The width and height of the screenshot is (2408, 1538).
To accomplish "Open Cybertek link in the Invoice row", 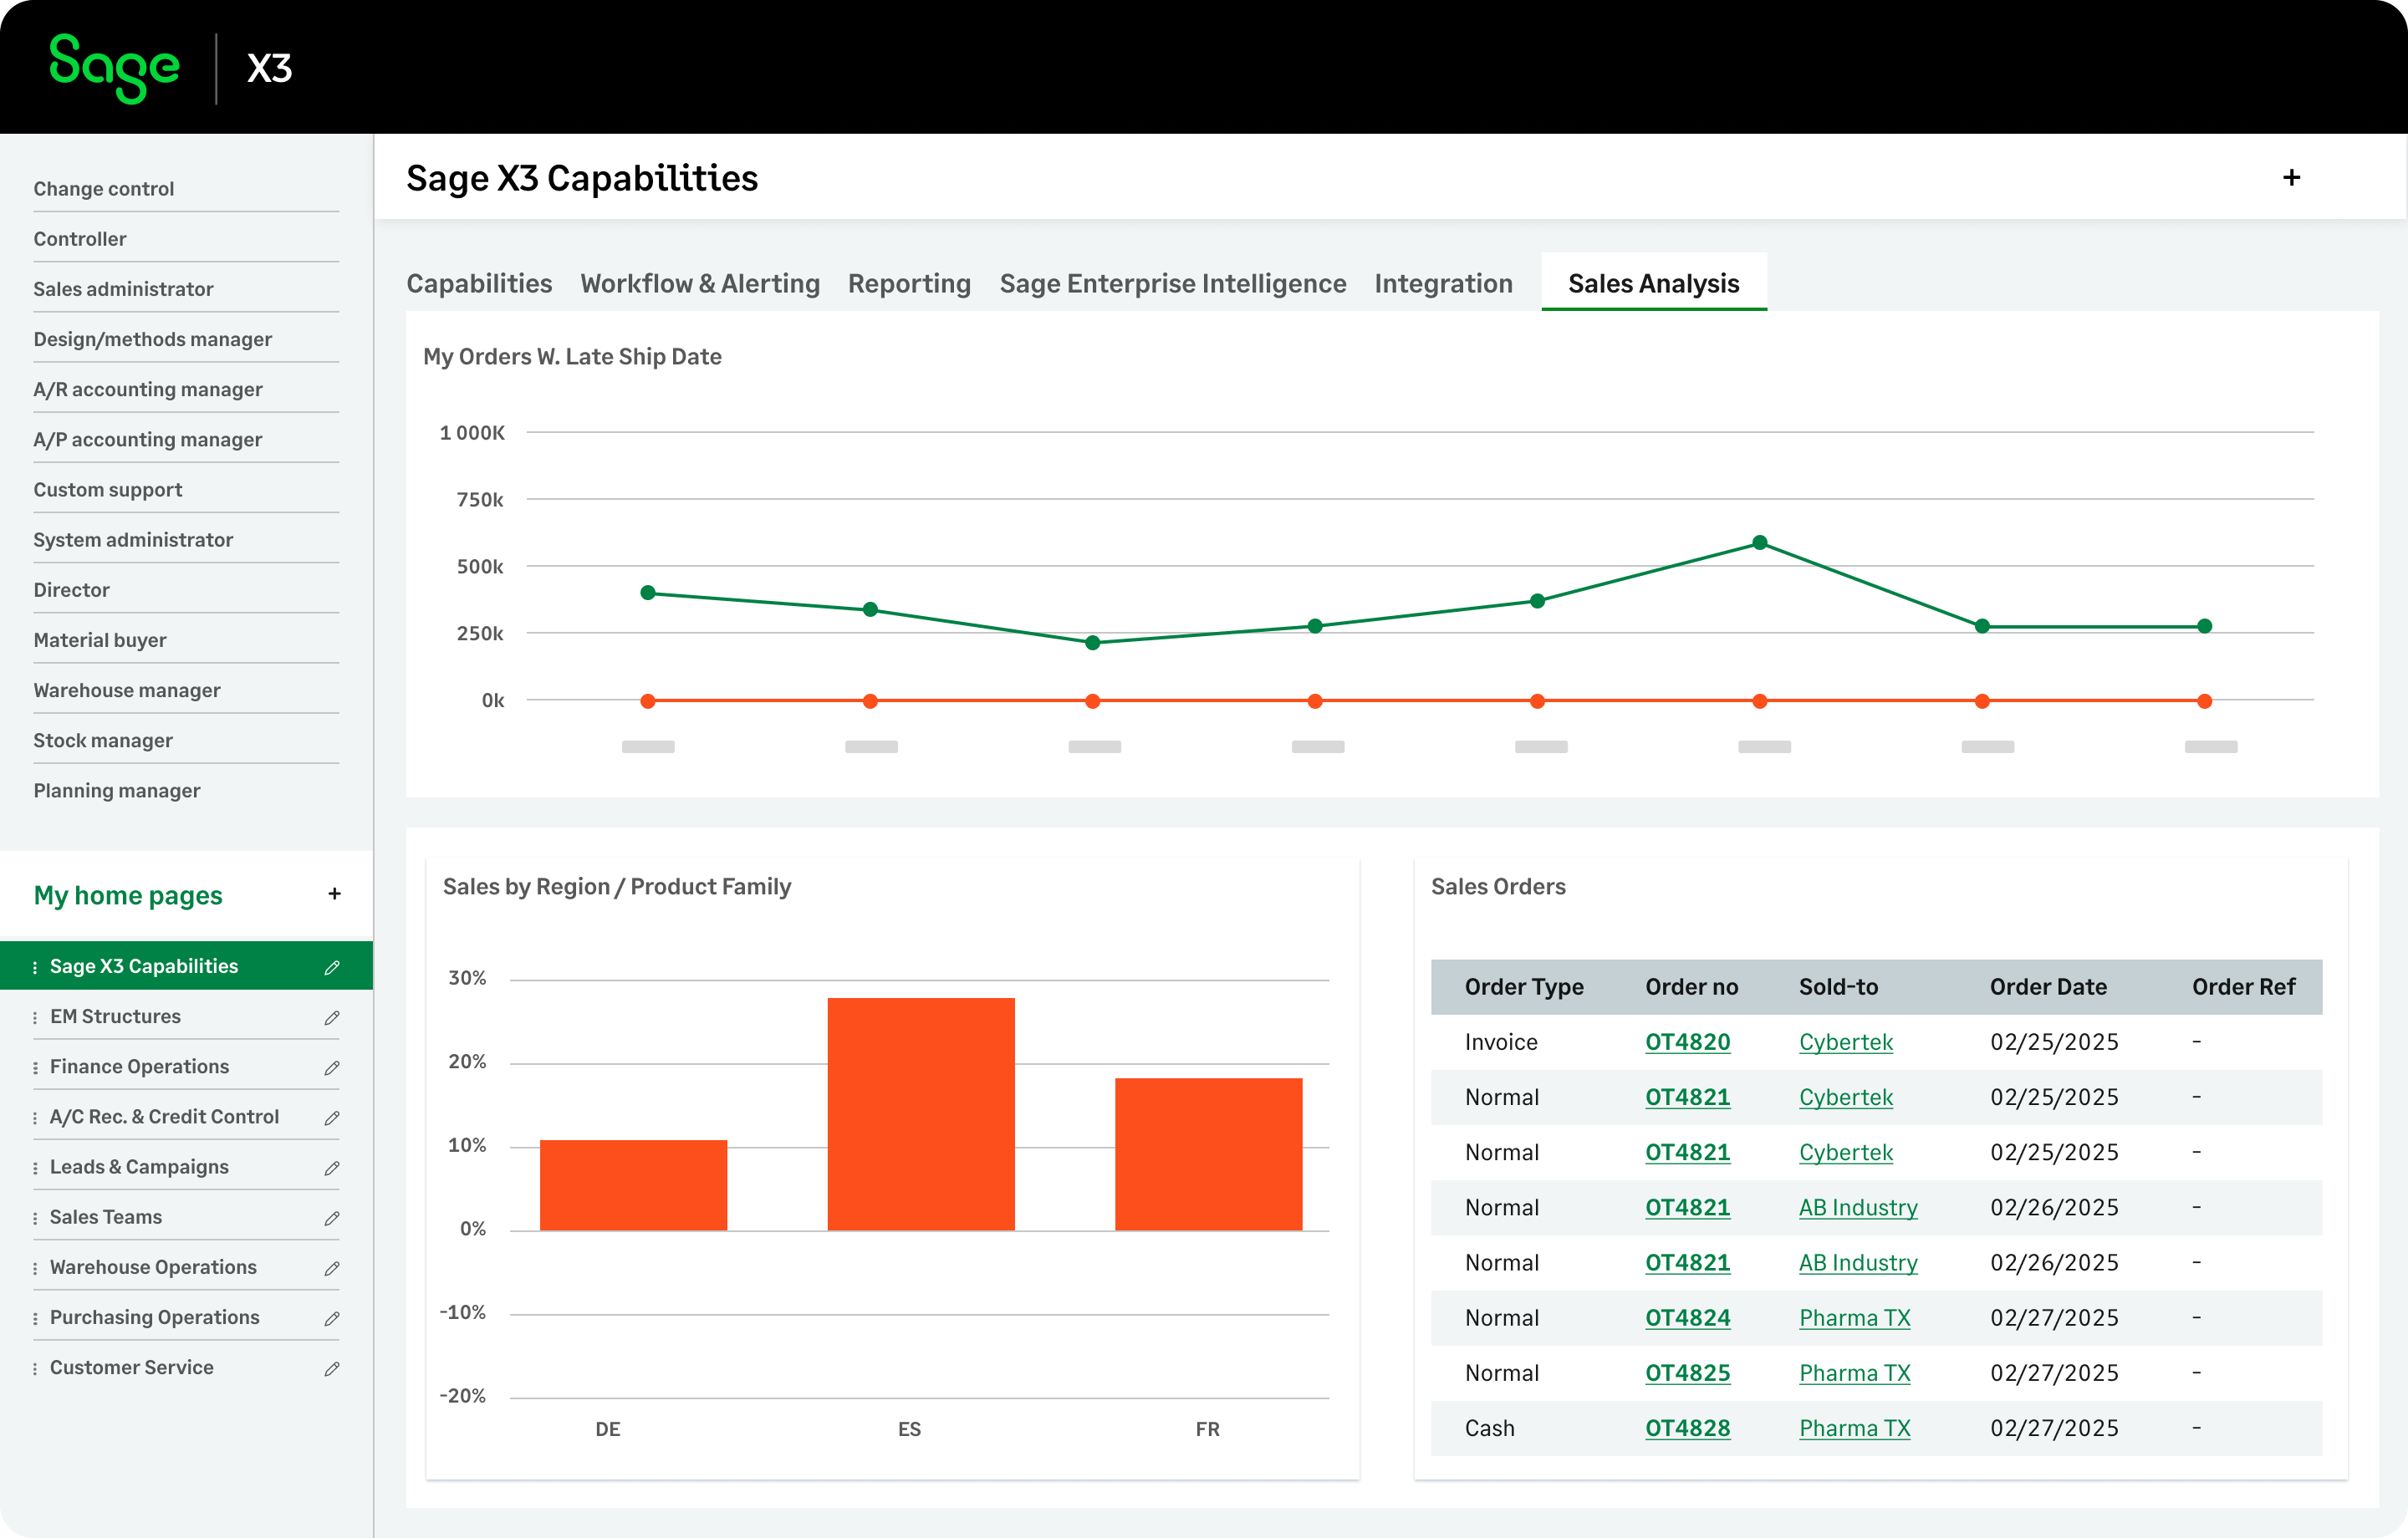I will (1845, 1042).
